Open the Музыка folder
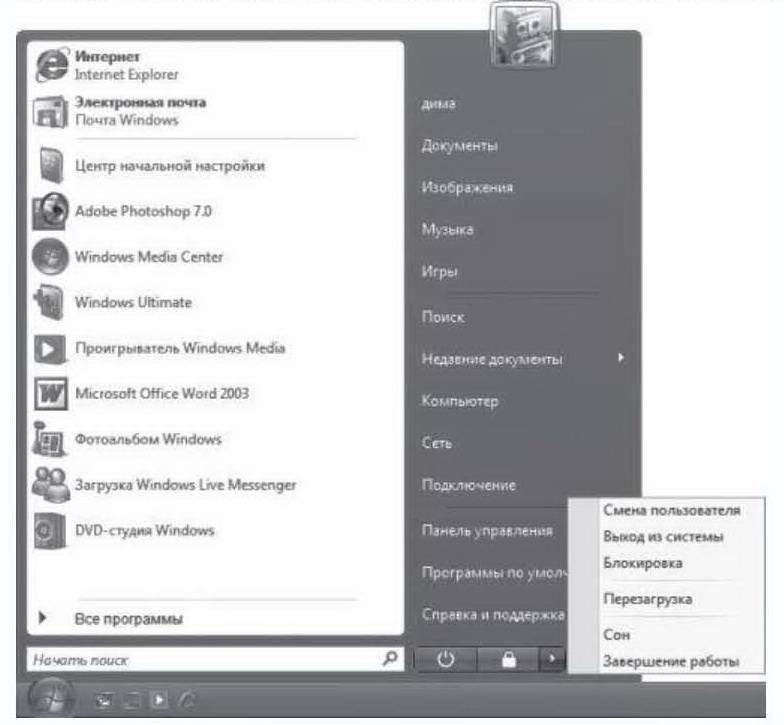784x725 pixels. (x=448, y=230)
